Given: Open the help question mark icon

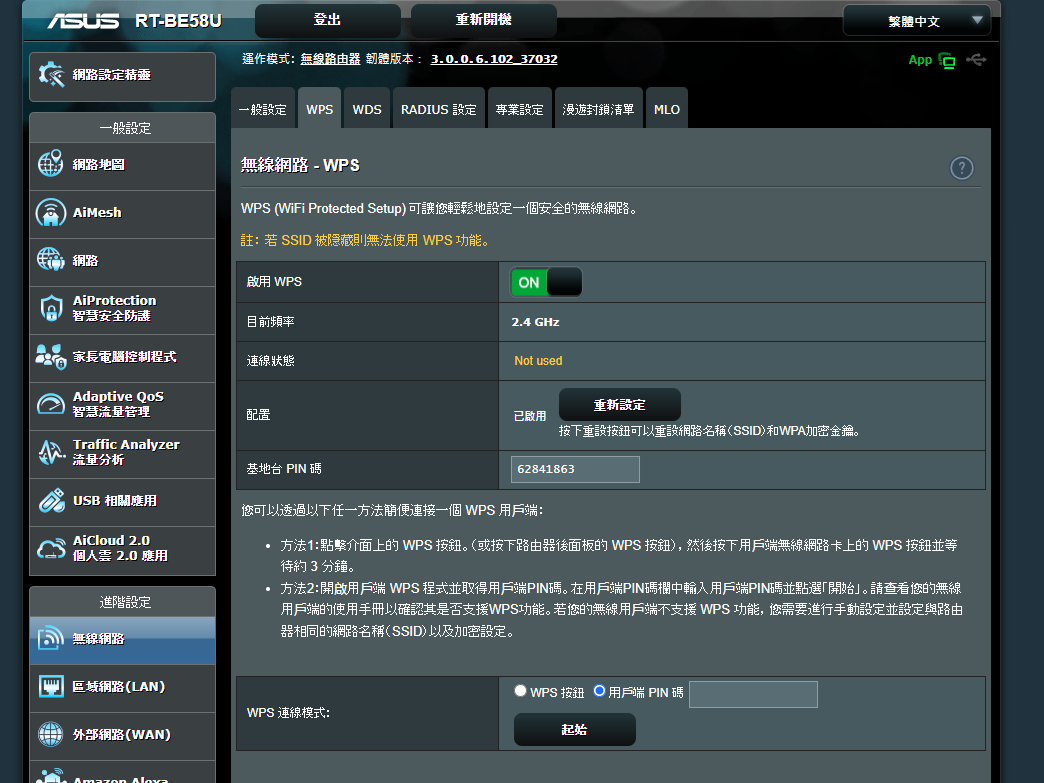Looking at the screenshot, I should 961,168.
